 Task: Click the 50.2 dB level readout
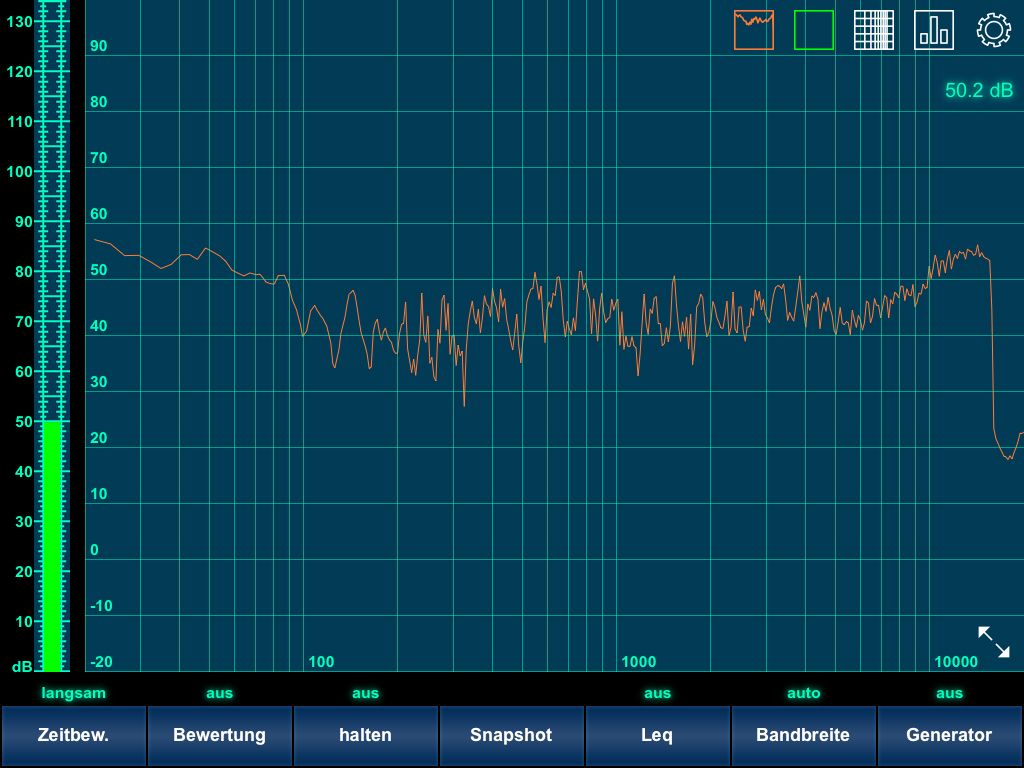pos(979,90)
